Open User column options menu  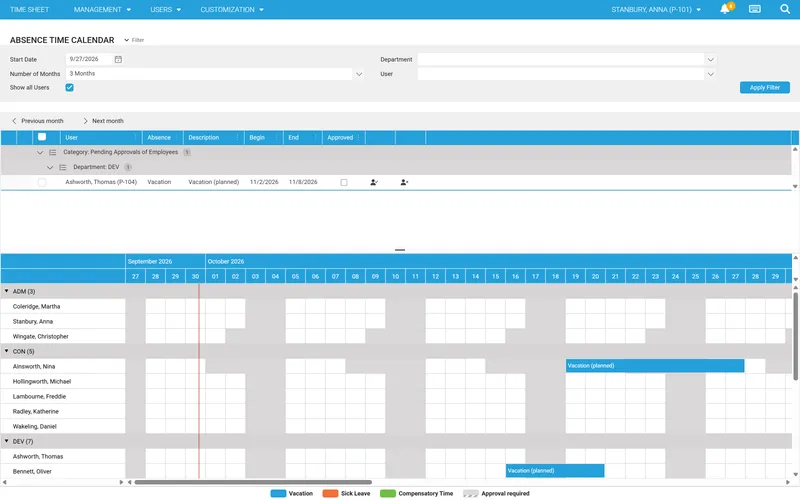coord(135,137)
